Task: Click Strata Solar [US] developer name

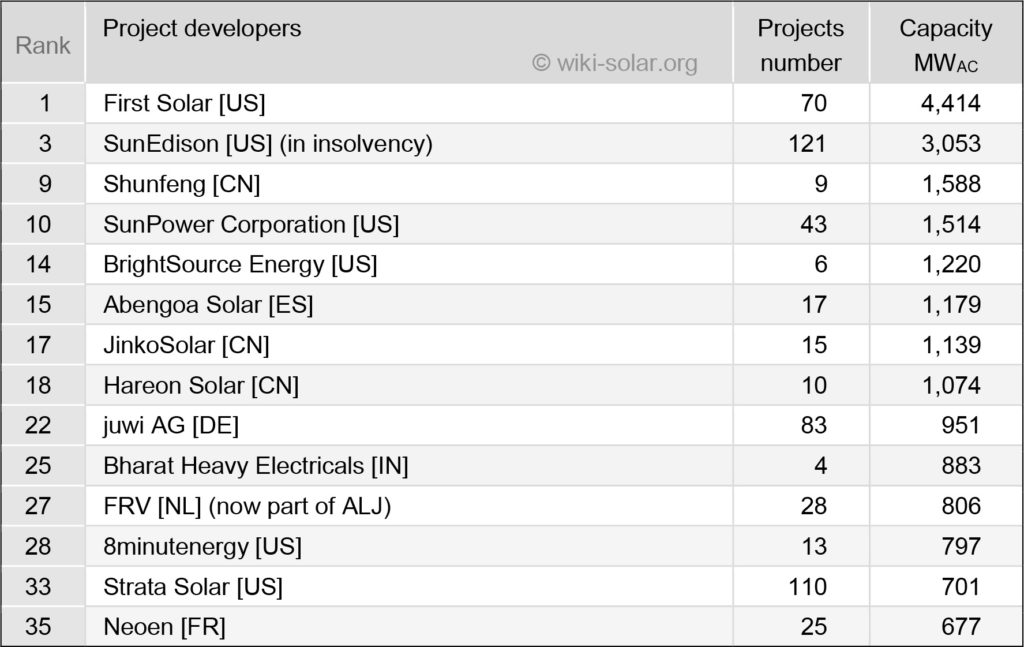Action: 193,586
